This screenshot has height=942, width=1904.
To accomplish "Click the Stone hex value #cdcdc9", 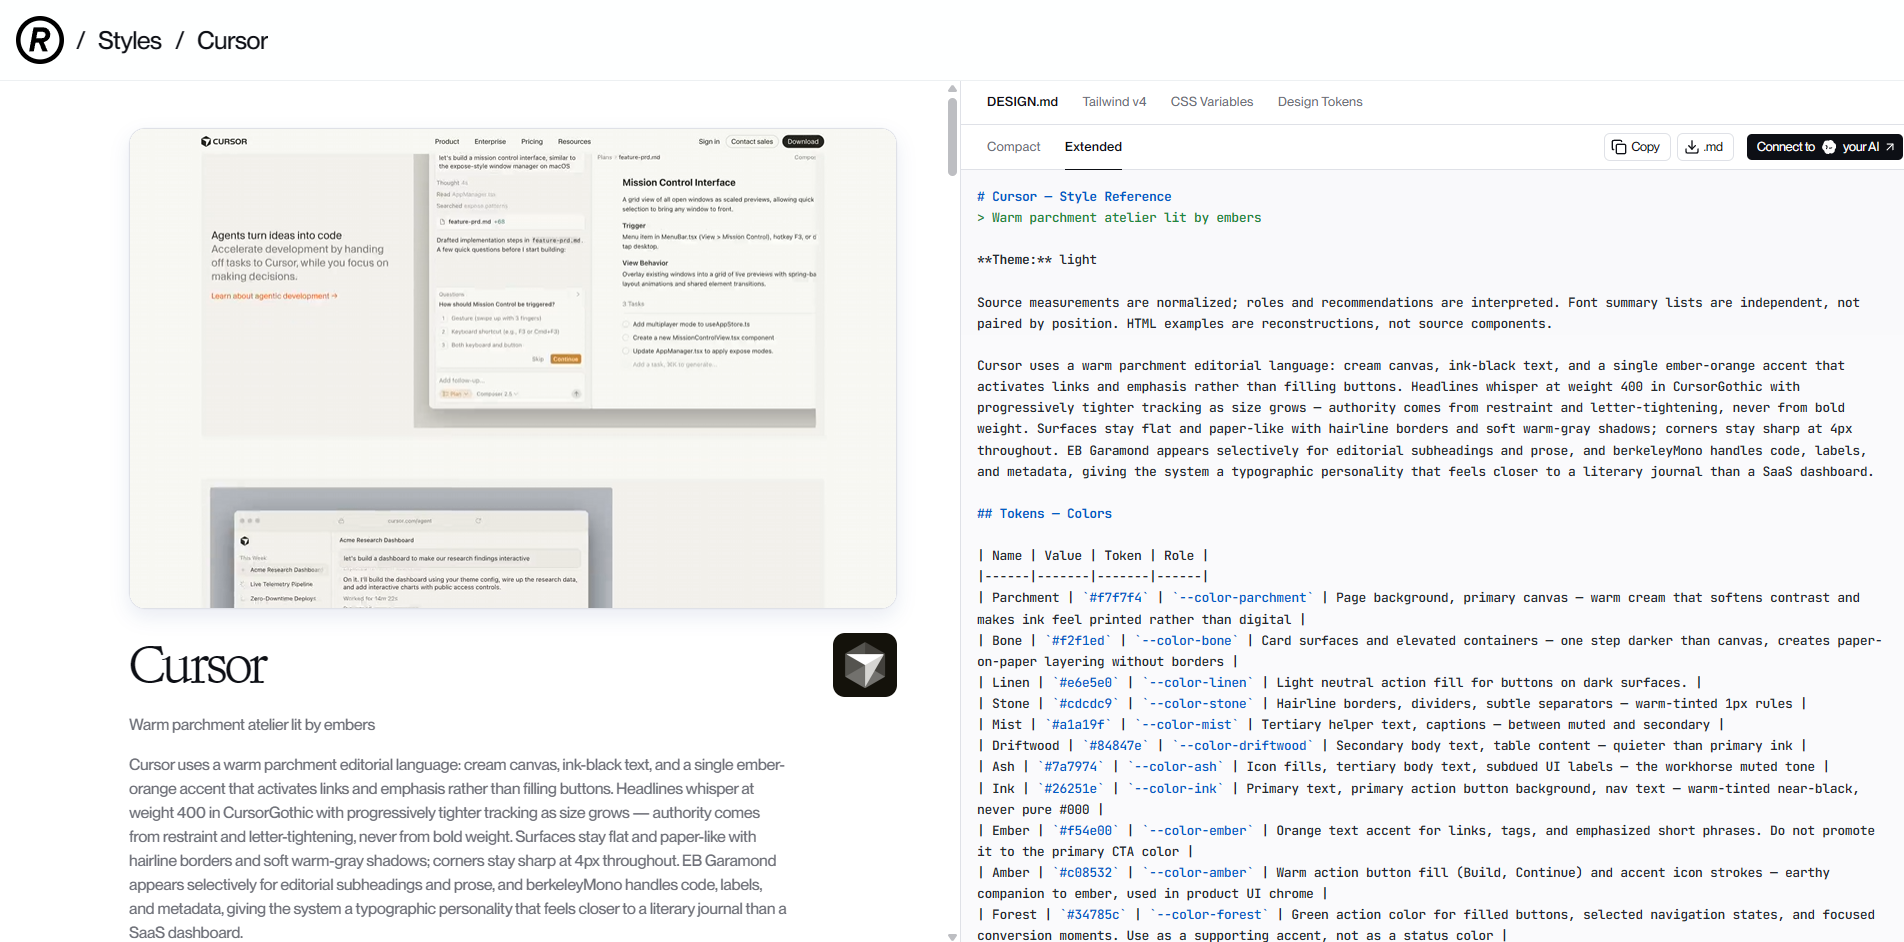I will (x=1085, y=704).
